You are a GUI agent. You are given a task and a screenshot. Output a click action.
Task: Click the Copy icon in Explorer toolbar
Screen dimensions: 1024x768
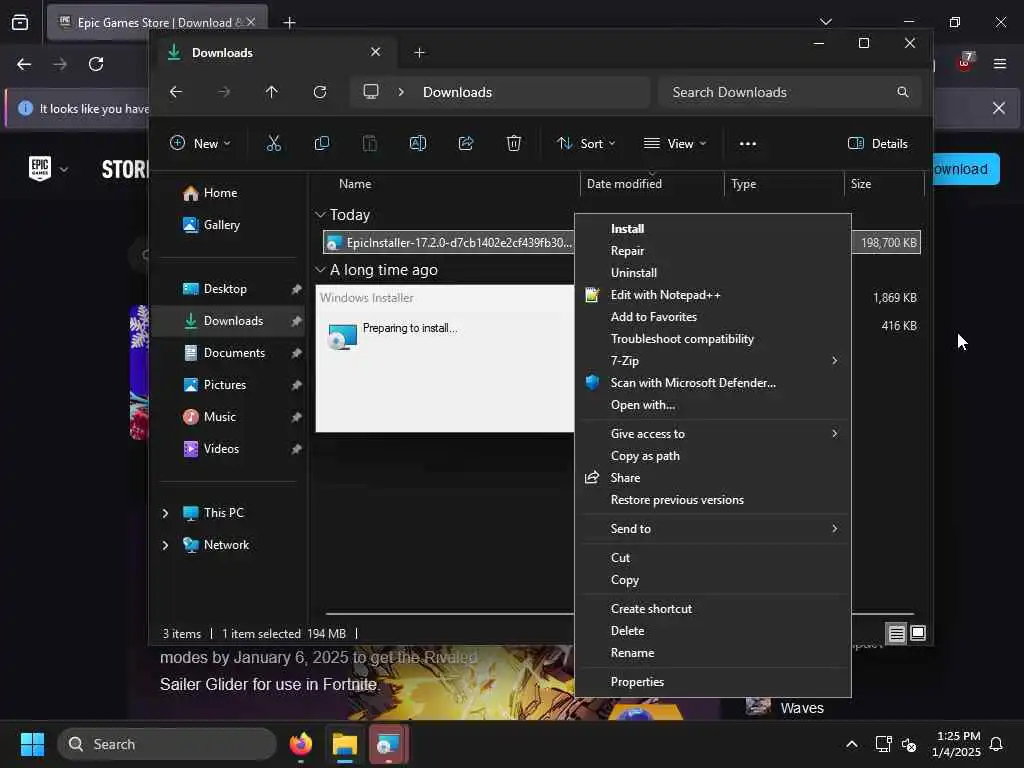tap(322, 144)
